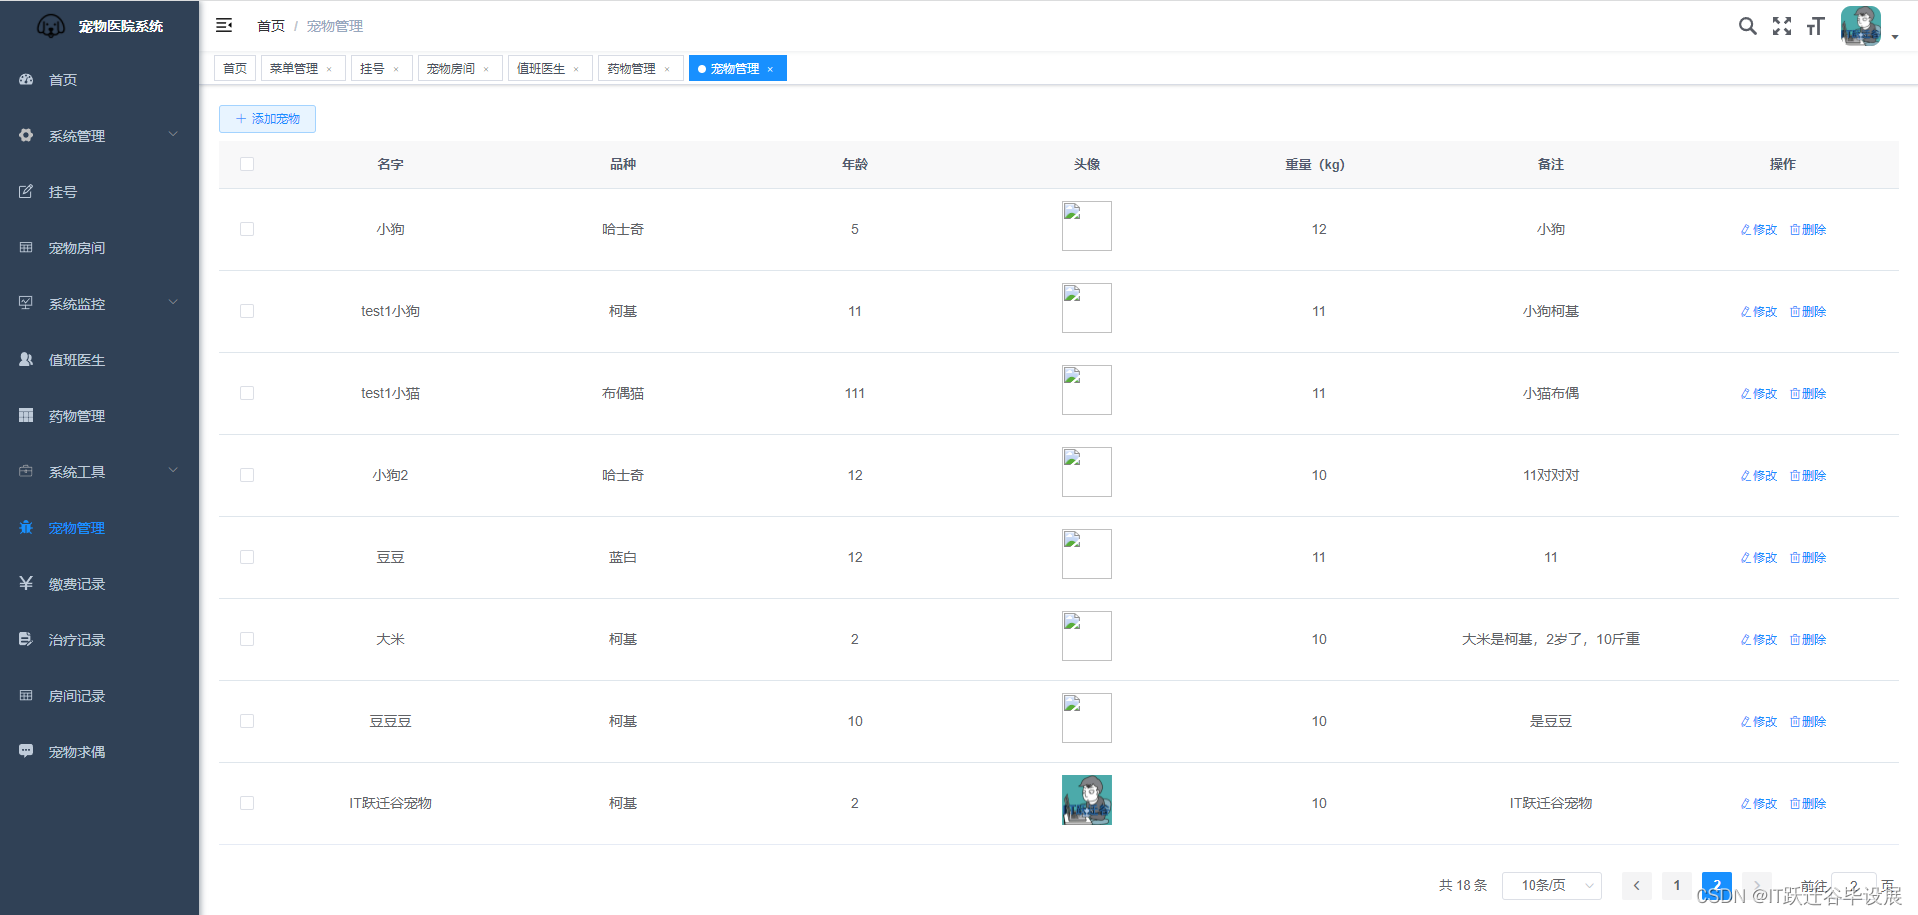Tick the checkbox for IT跃迁谷宠物 row

tap(247, 803)
